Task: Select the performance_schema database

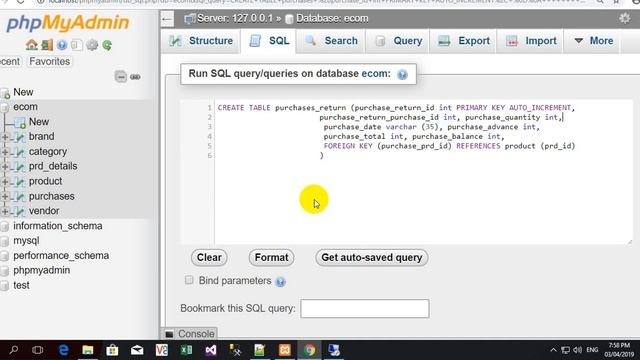Action: tap(61, 256)
